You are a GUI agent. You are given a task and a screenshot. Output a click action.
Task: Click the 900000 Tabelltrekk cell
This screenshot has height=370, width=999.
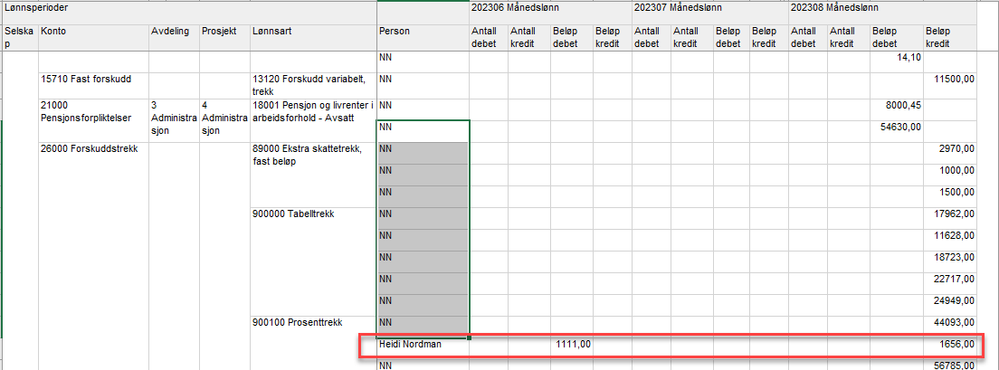(313, 261)
